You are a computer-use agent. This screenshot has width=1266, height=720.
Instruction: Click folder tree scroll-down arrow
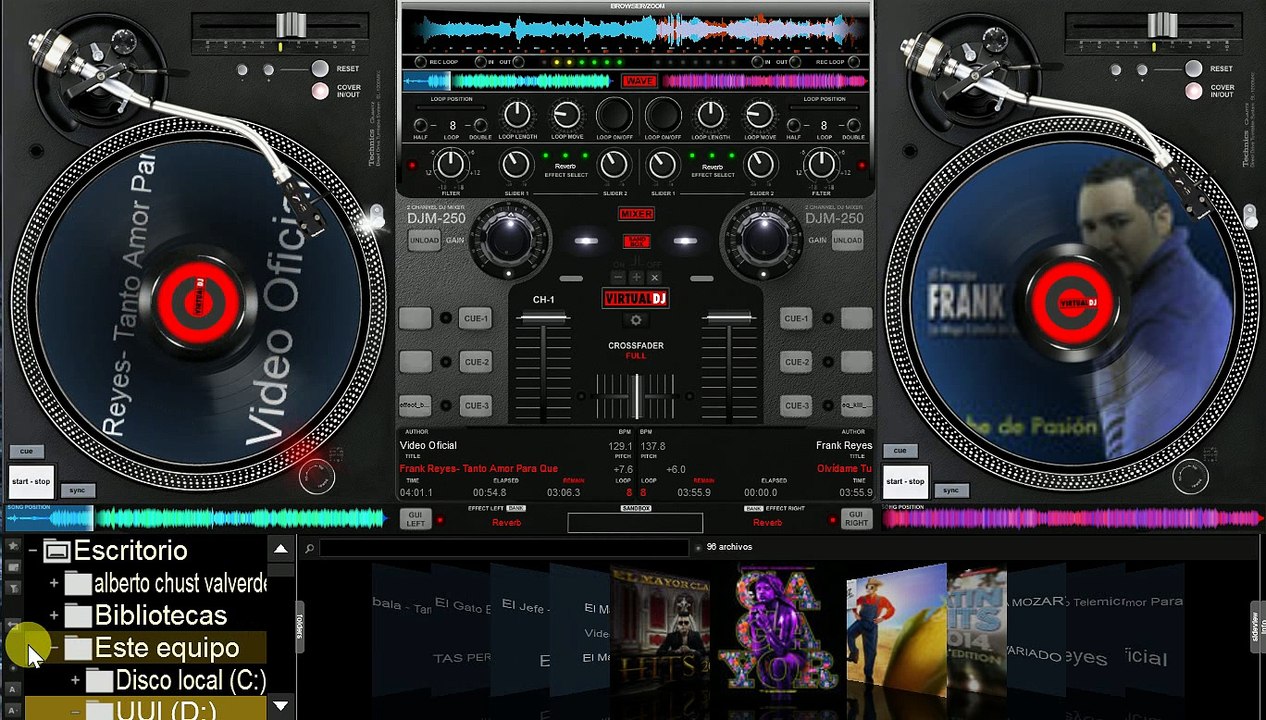pos(281,705)
